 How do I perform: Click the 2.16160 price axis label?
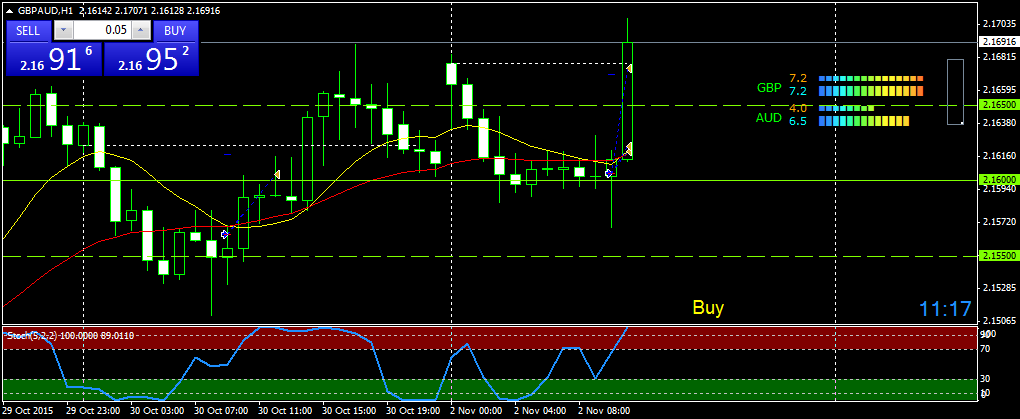coord(1000,155)
